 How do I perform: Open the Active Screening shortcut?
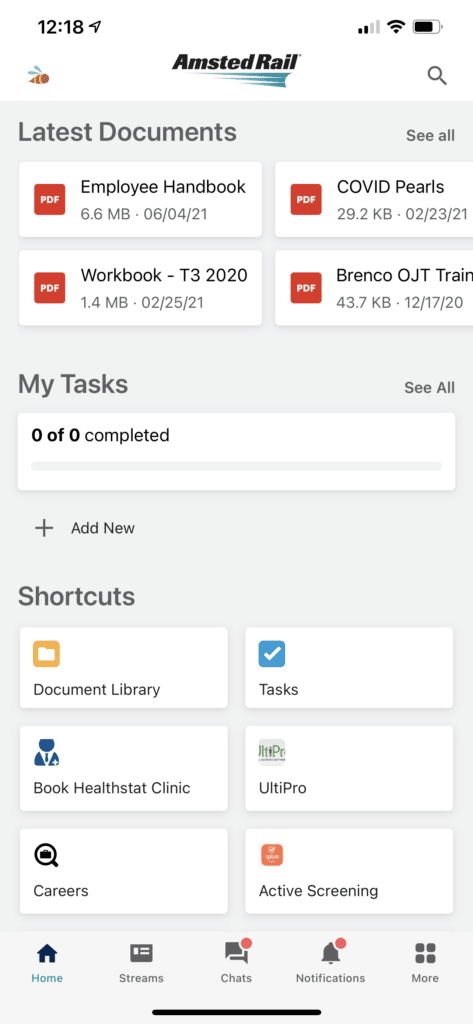(x=349, y=871)
